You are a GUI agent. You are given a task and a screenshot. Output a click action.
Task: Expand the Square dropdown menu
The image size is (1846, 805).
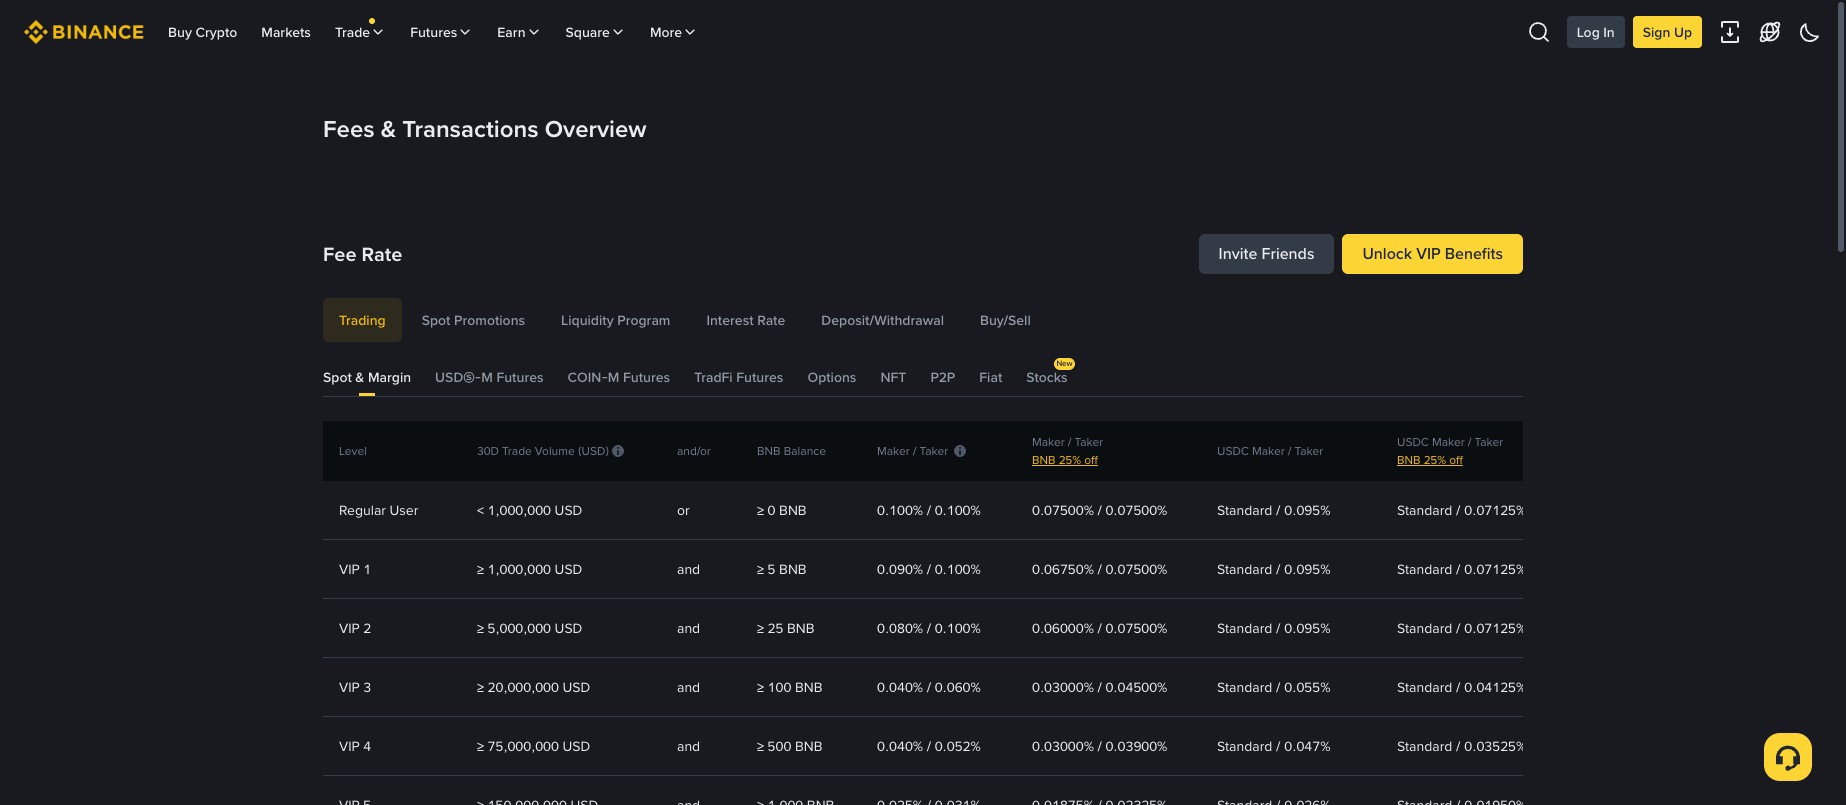[x=594, y=32]
